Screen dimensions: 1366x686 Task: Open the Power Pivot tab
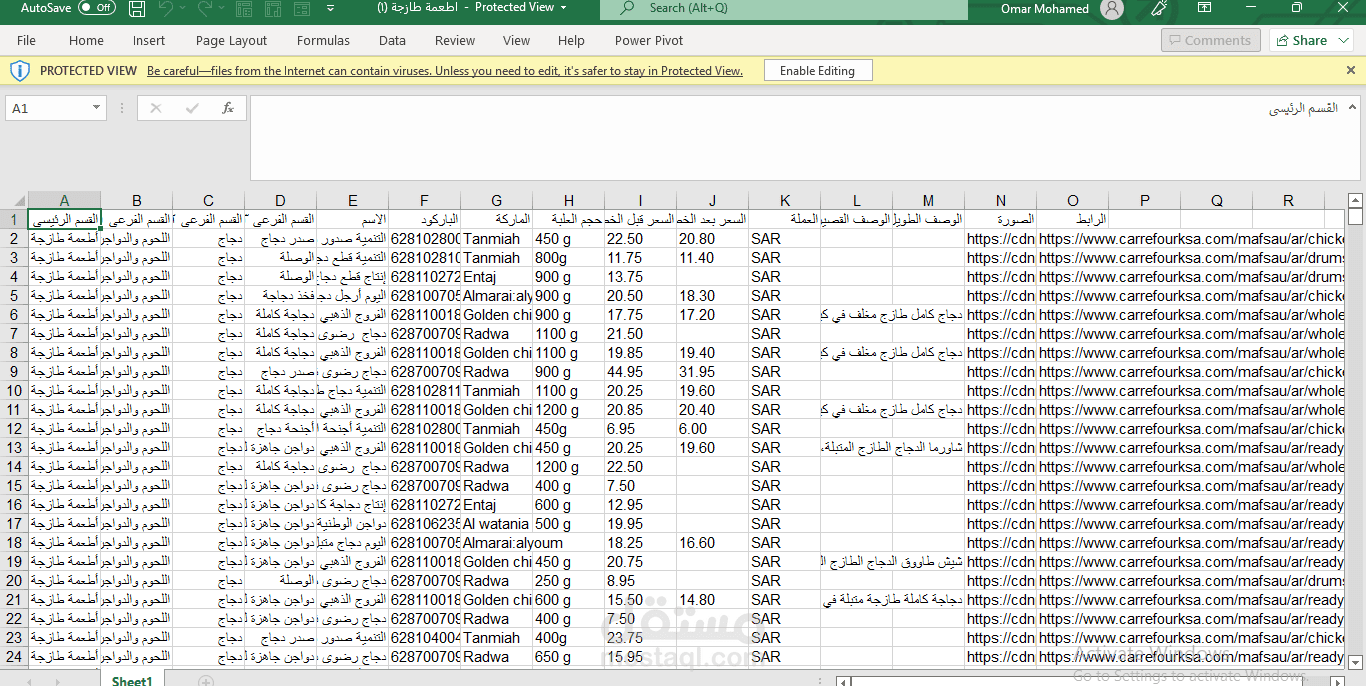(649, 41)
